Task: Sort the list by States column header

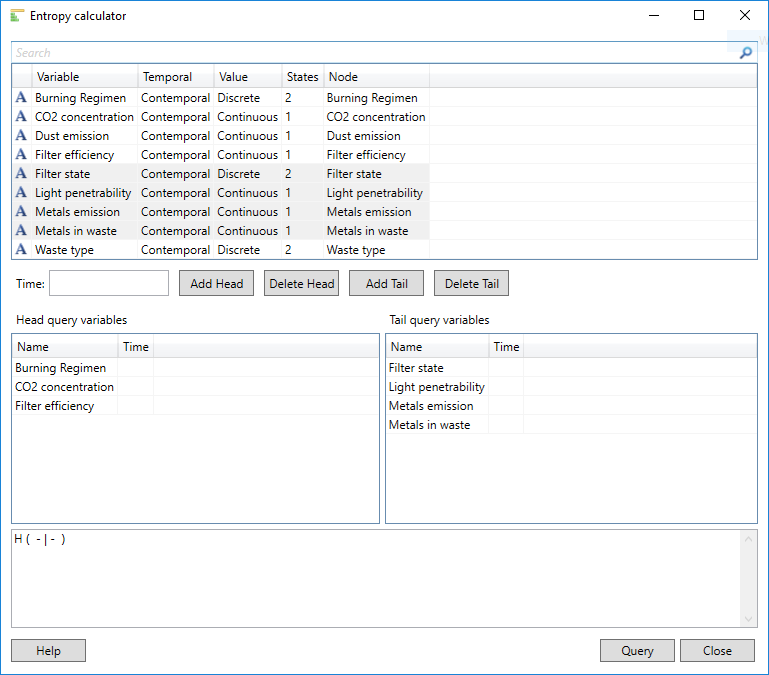Action: point(302,77)
